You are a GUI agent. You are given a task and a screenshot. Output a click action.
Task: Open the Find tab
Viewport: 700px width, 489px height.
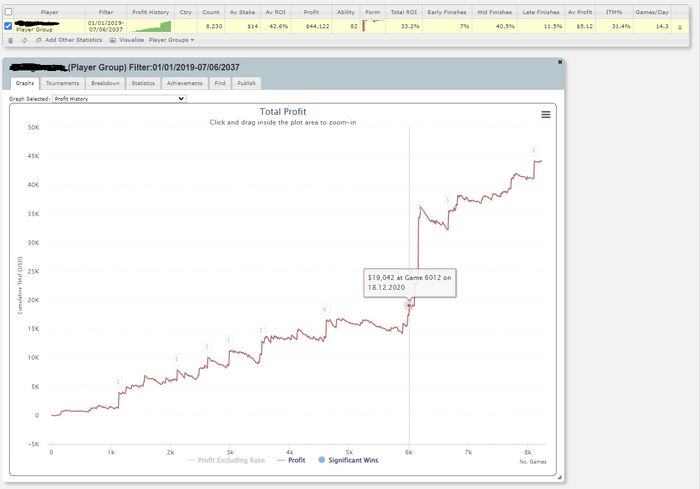point(220,83)
